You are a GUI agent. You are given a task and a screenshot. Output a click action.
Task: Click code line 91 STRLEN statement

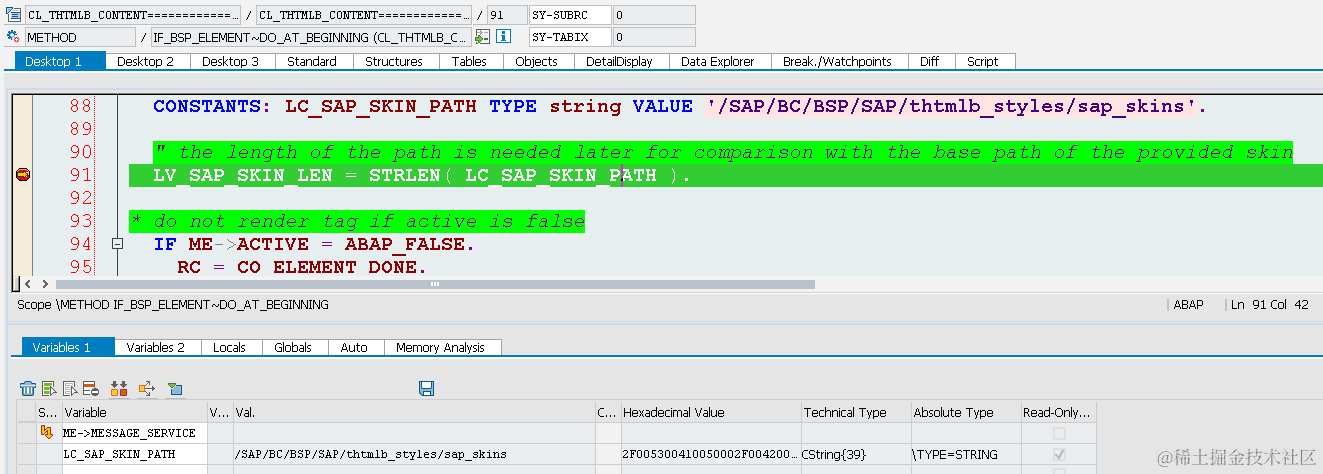click(x=422, y=176)
